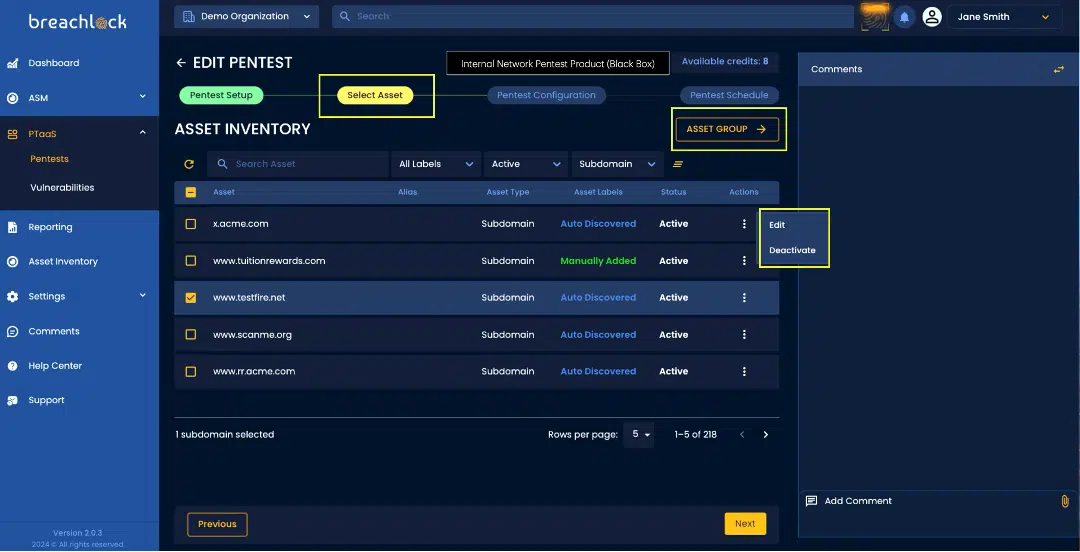Open the Jane Smith user dropdown
Image resolution: width=1080 pixels, height=552 pixels.
pyautogui.click(x=1004, y=17)
